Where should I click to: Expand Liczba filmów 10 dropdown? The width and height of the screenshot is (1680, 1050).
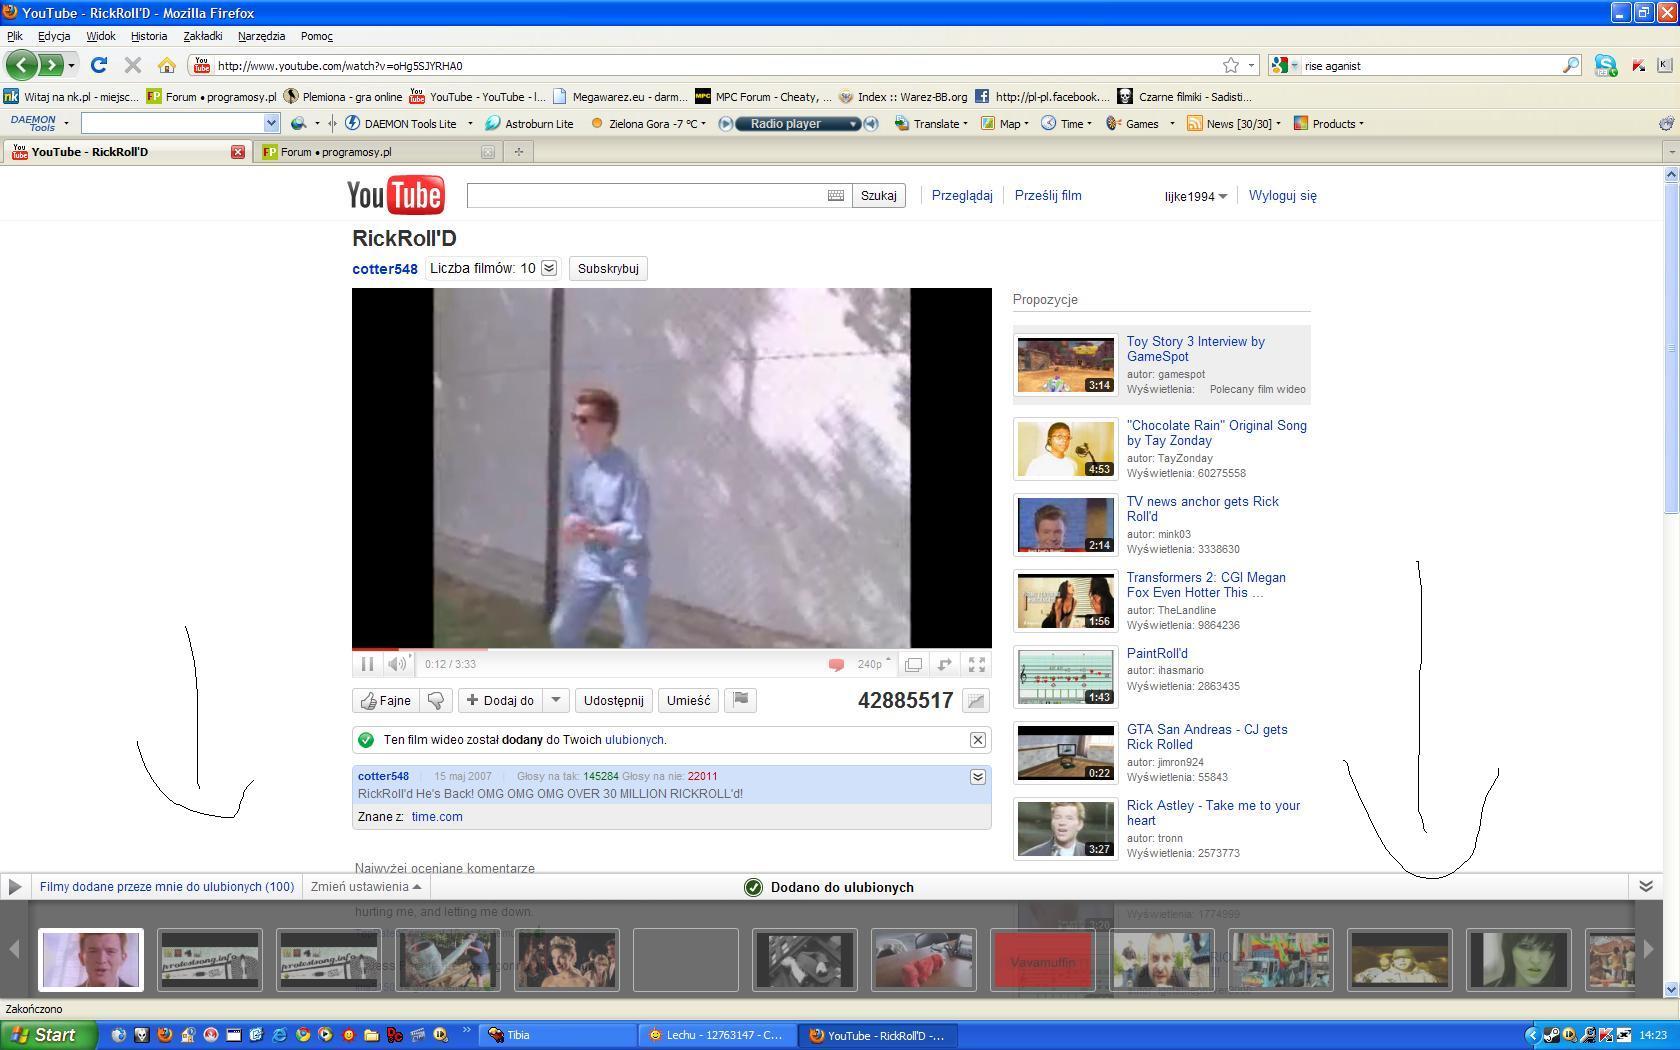[549, 268]
